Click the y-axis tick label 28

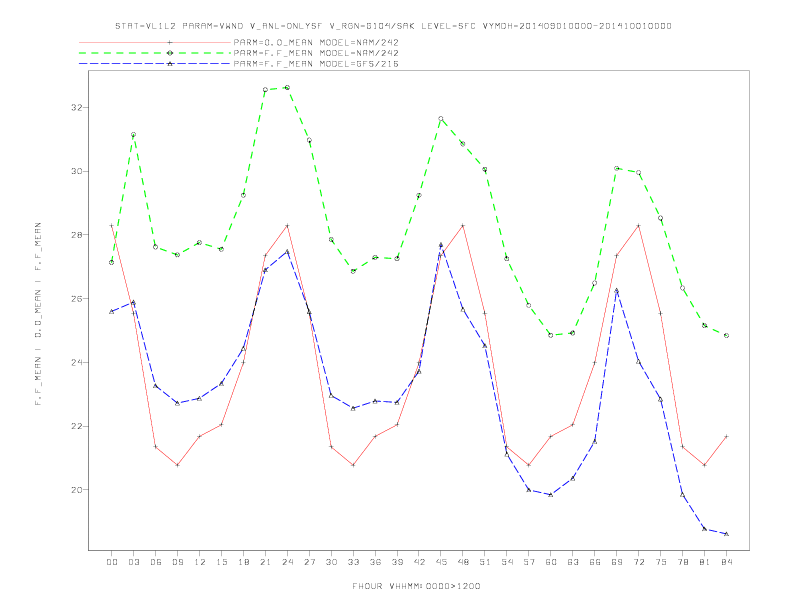[x=77, y=235]
